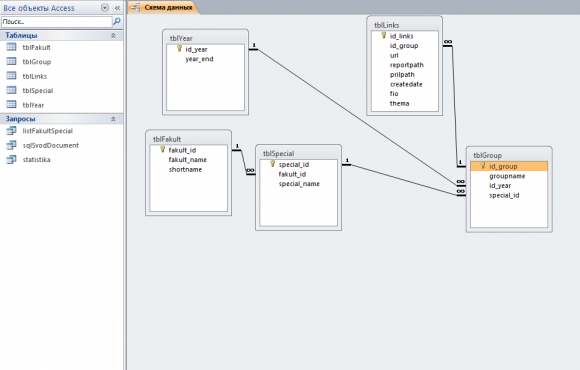Select the tblSpecial table icon
The width and height of the screenshot is (580, 370).
point(11,90)
